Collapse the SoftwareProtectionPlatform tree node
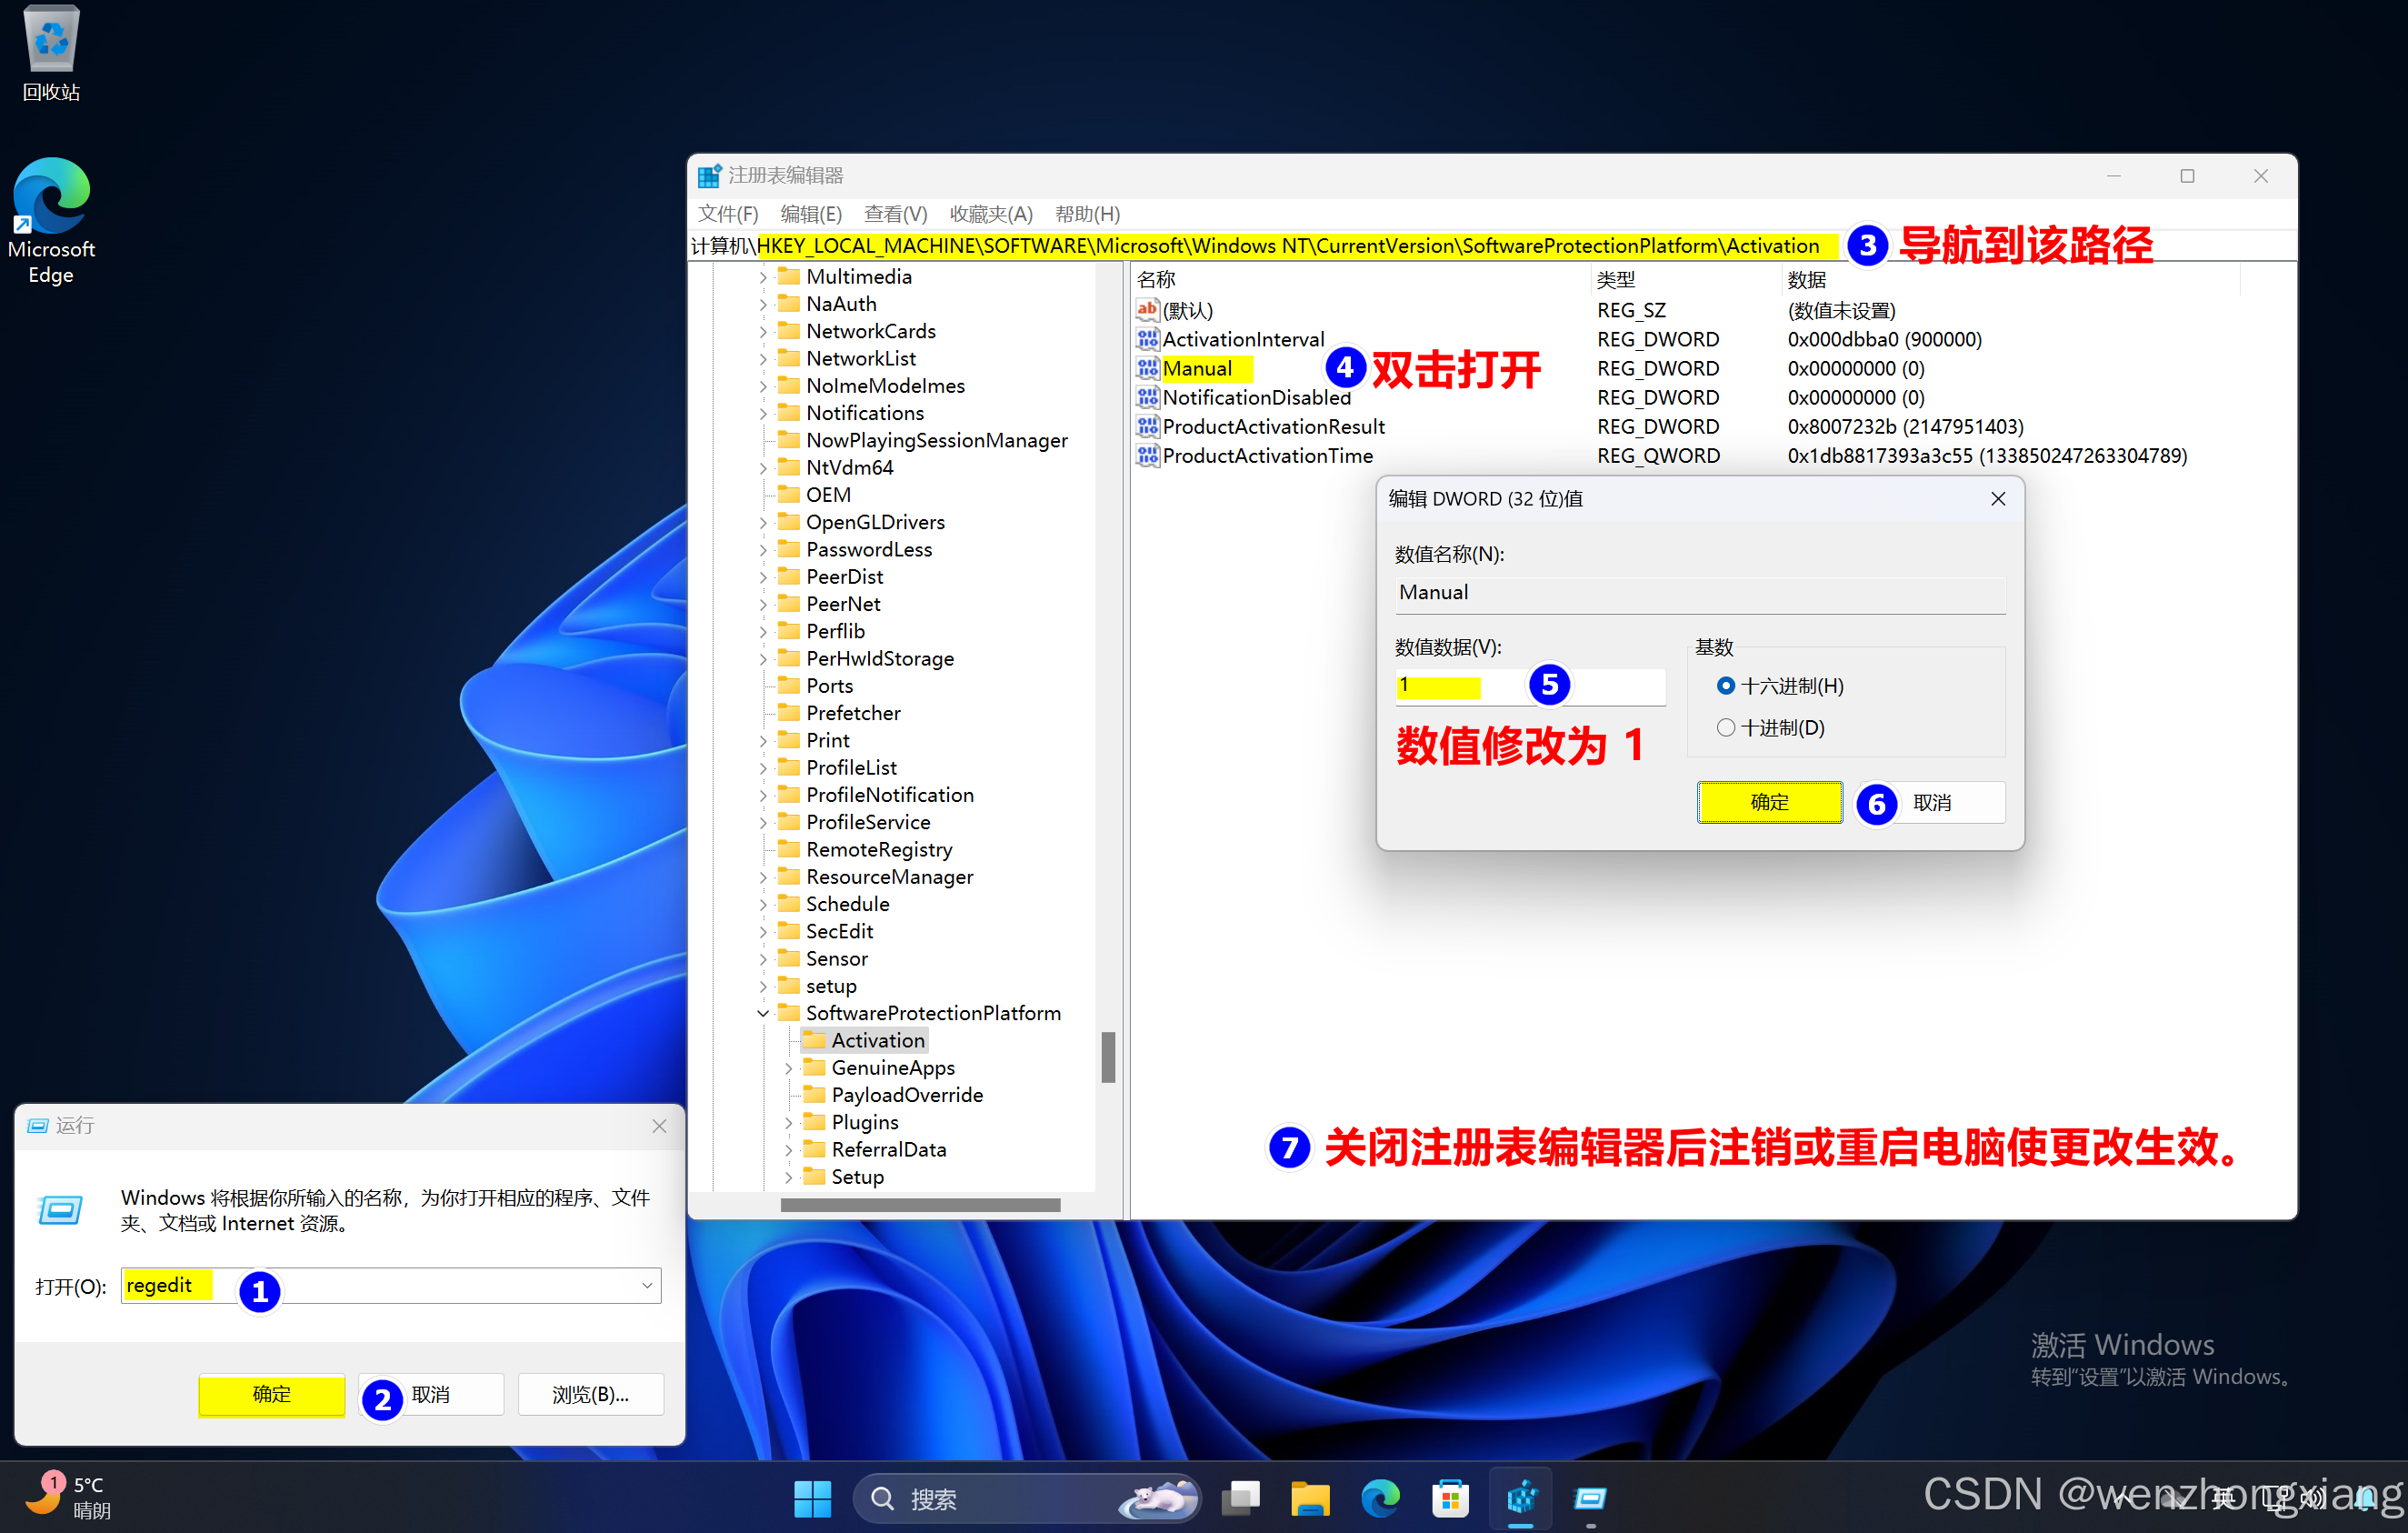Screen dimensions: 2408x1533 pyautogui.click(x=763, y=1013)
